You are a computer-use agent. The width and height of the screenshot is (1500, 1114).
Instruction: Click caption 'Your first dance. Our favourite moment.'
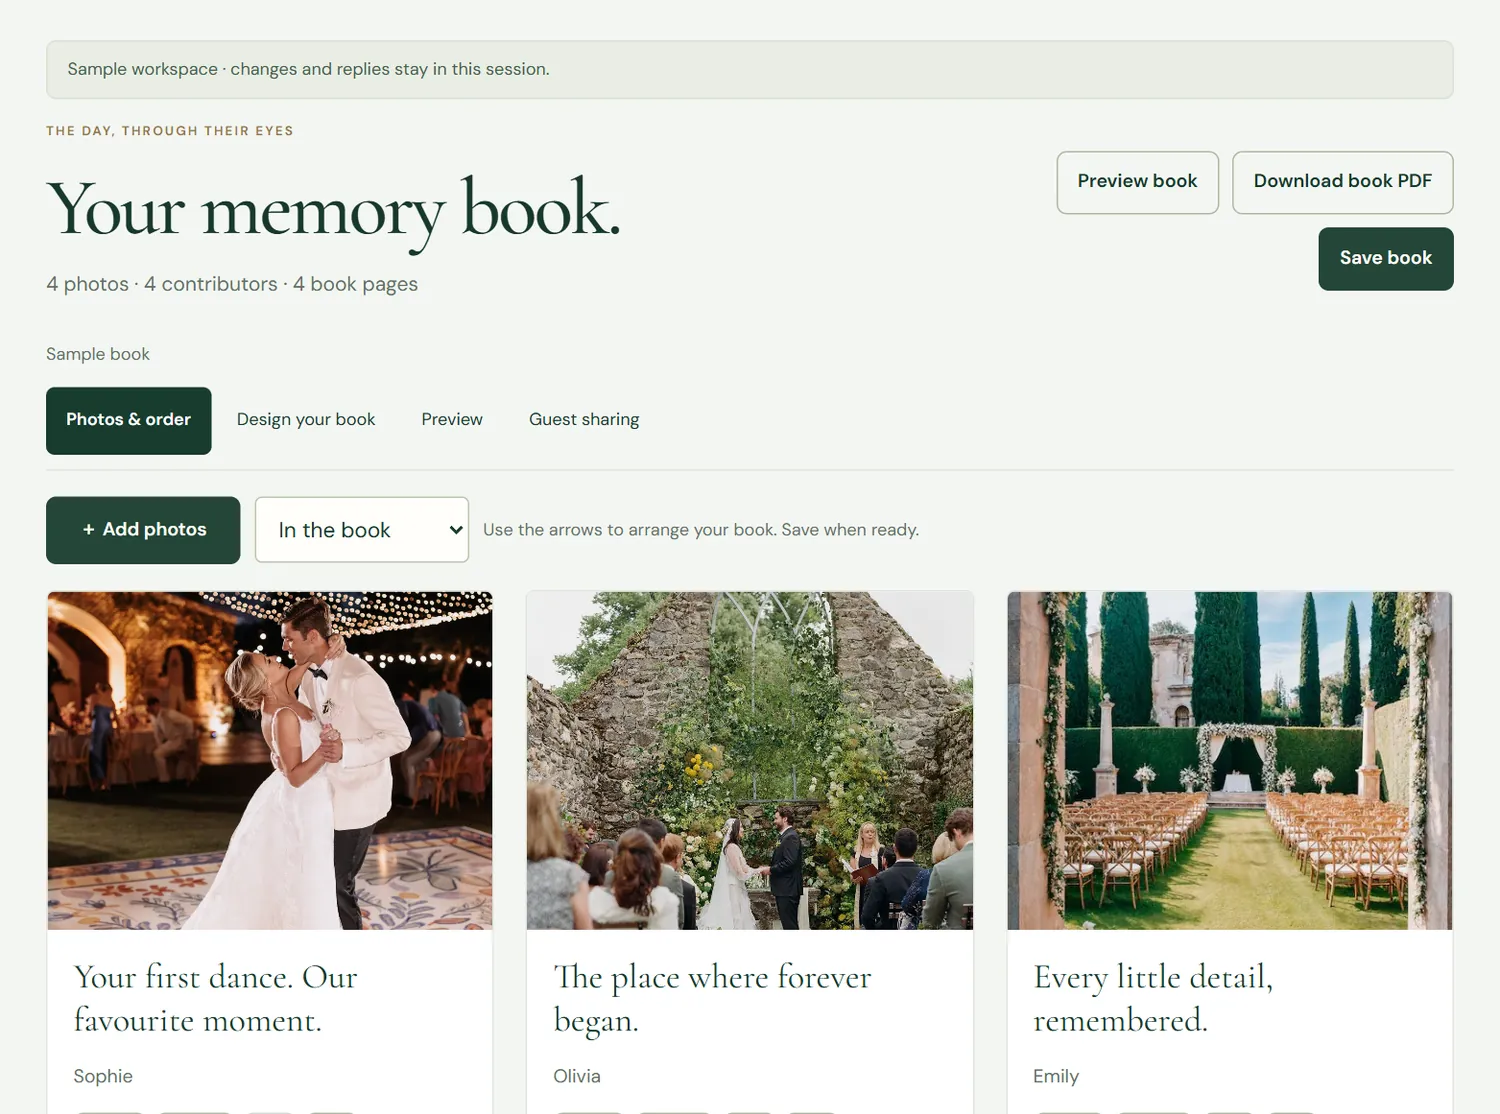click(215, 999)
